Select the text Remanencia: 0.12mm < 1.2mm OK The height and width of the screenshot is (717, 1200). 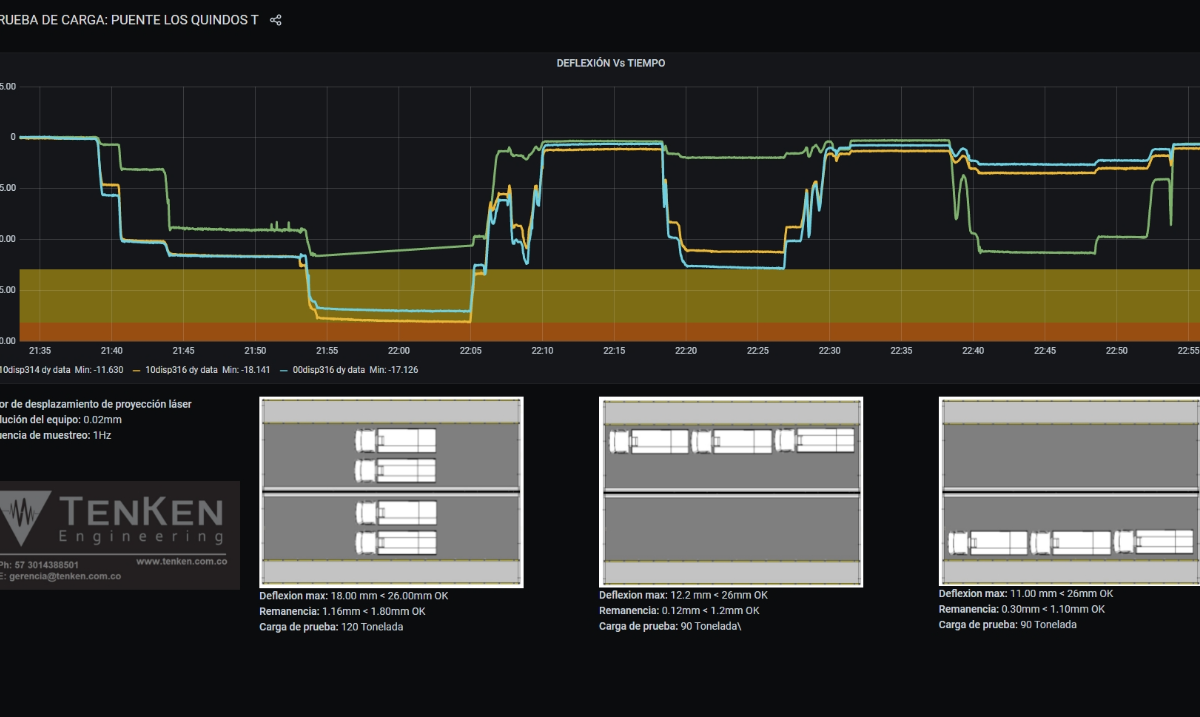pos(679,610)
